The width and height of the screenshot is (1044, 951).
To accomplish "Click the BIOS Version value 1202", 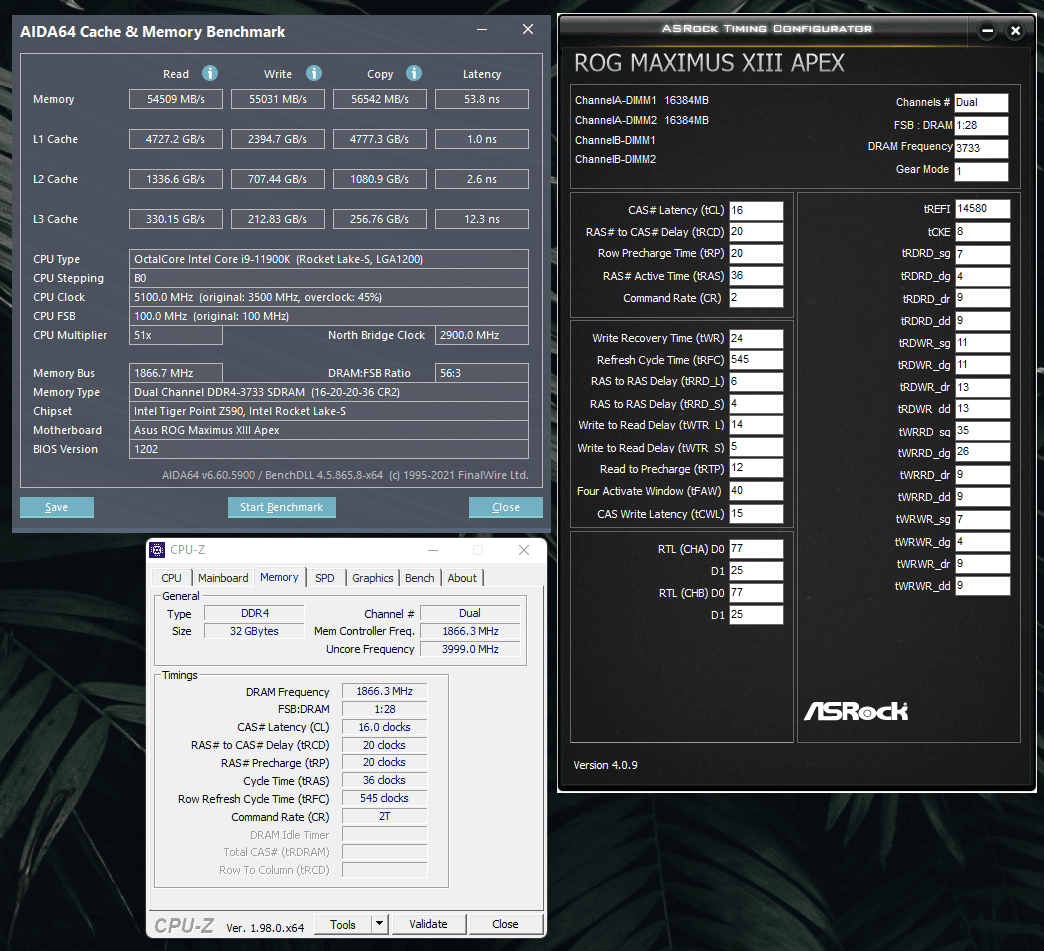I will pos(329,450).
